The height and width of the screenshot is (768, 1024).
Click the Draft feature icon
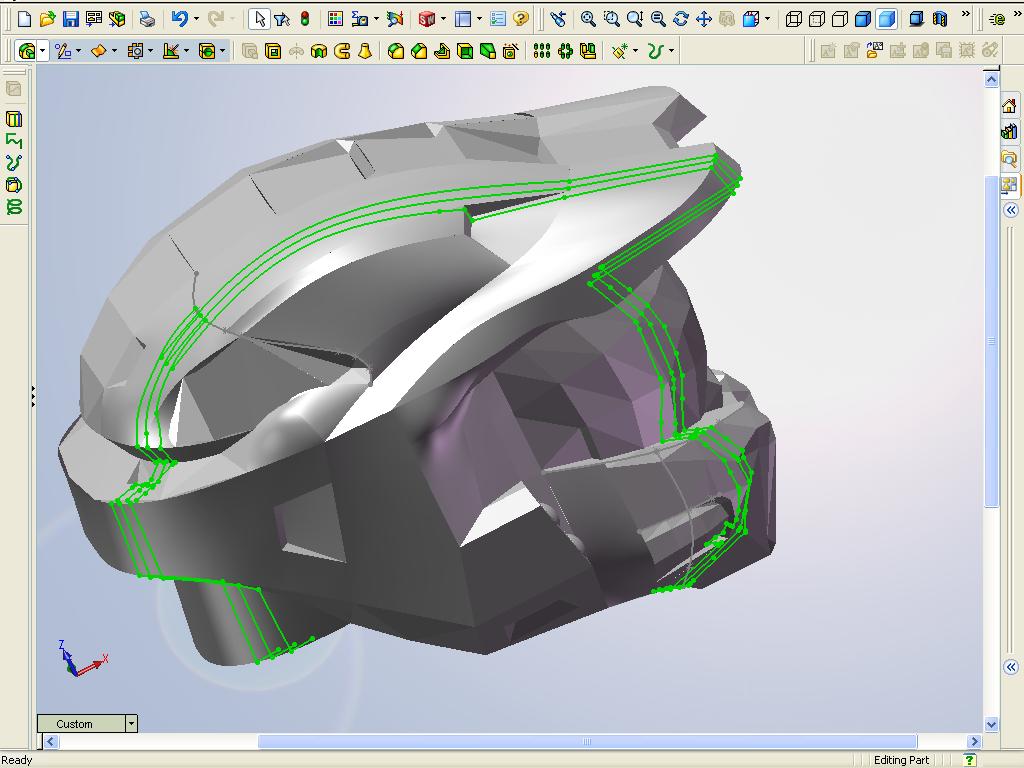click(x=488, y=50)
